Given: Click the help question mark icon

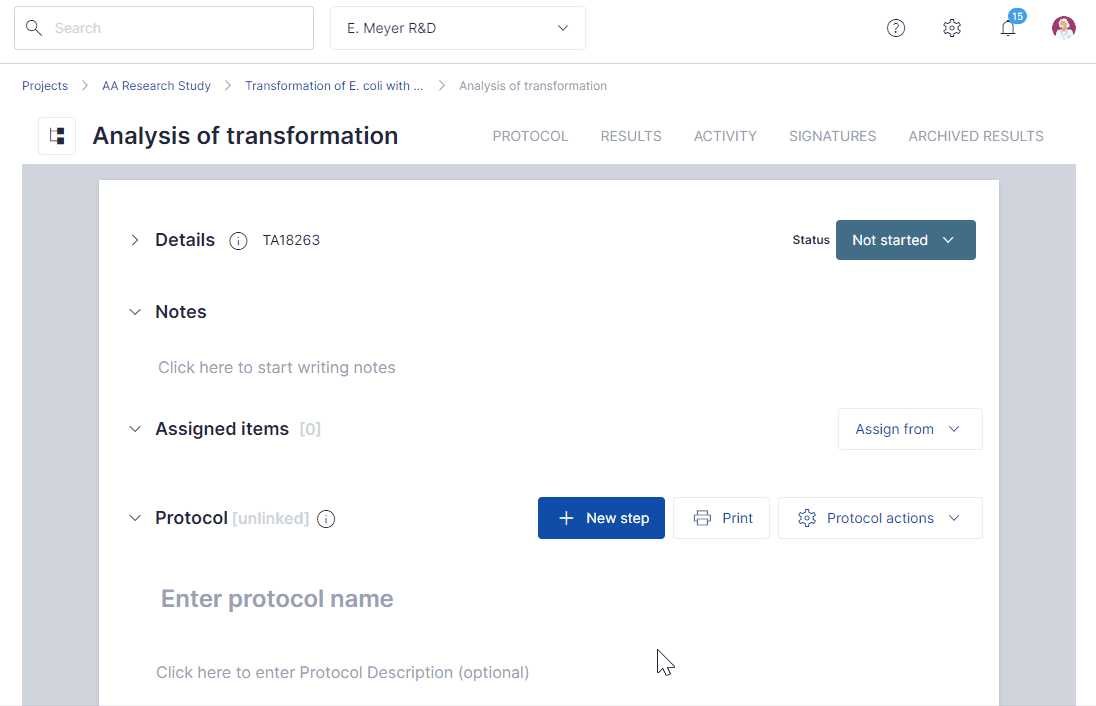Looking at the screenshot, I should 896,28.
